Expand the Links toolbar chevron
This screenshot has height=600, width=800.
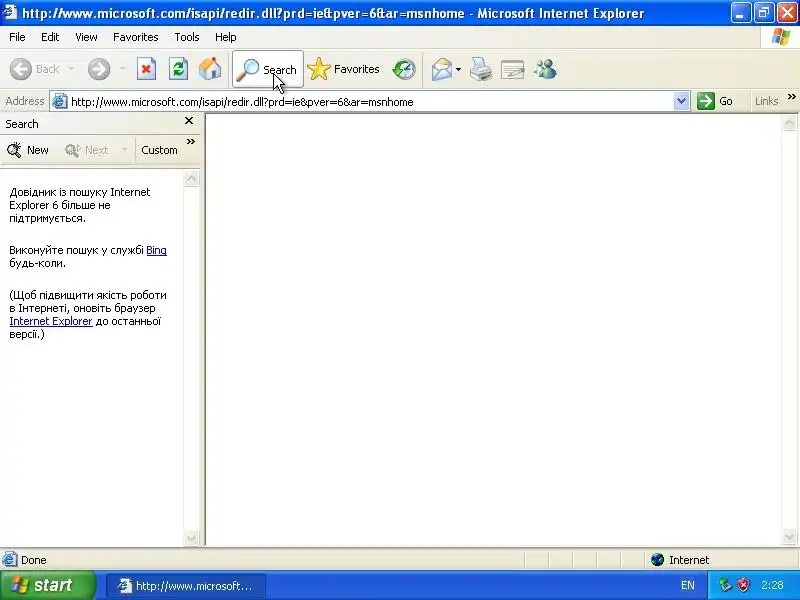[791, 96]
